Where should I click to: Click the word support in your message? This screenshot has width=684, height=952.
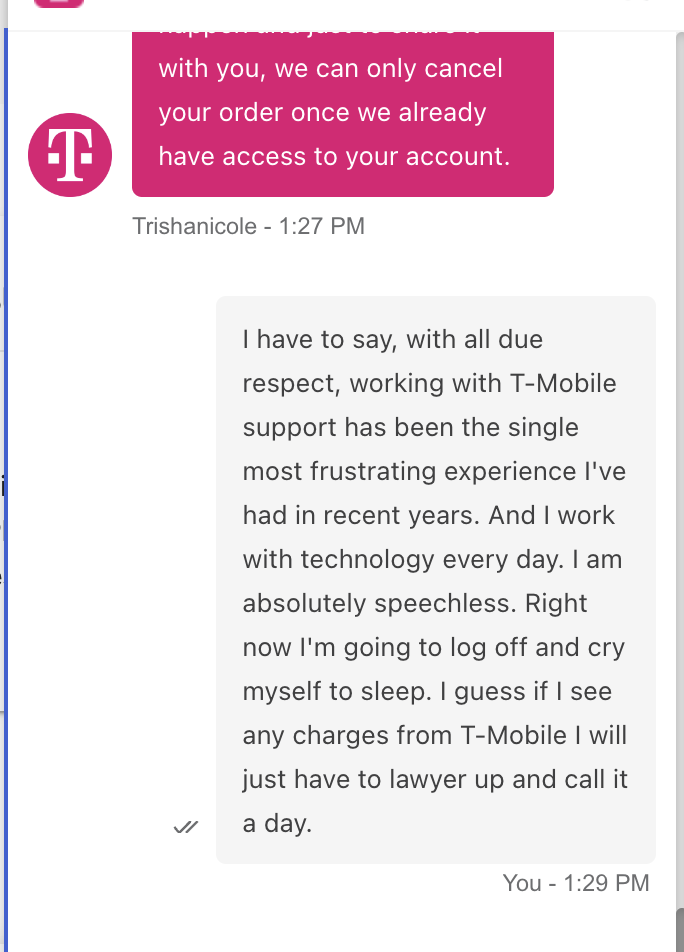(x=287, y=427)
